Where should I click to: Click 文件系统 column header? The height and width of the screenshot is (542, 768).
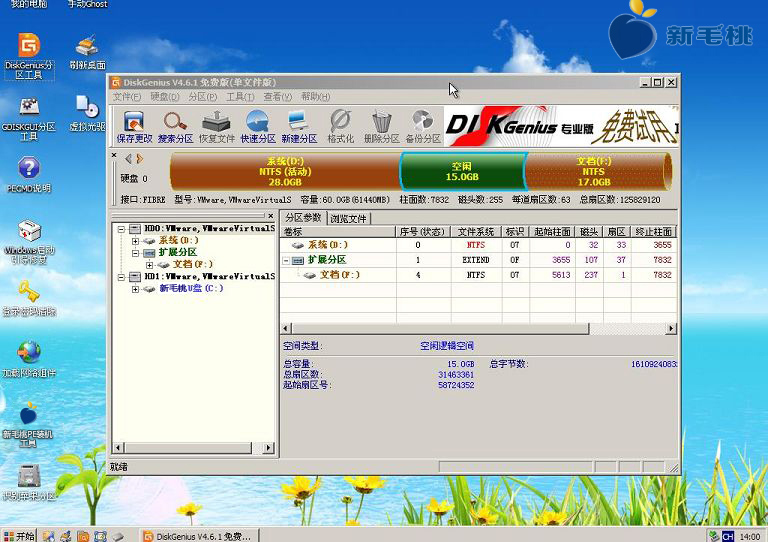[476, 232]
